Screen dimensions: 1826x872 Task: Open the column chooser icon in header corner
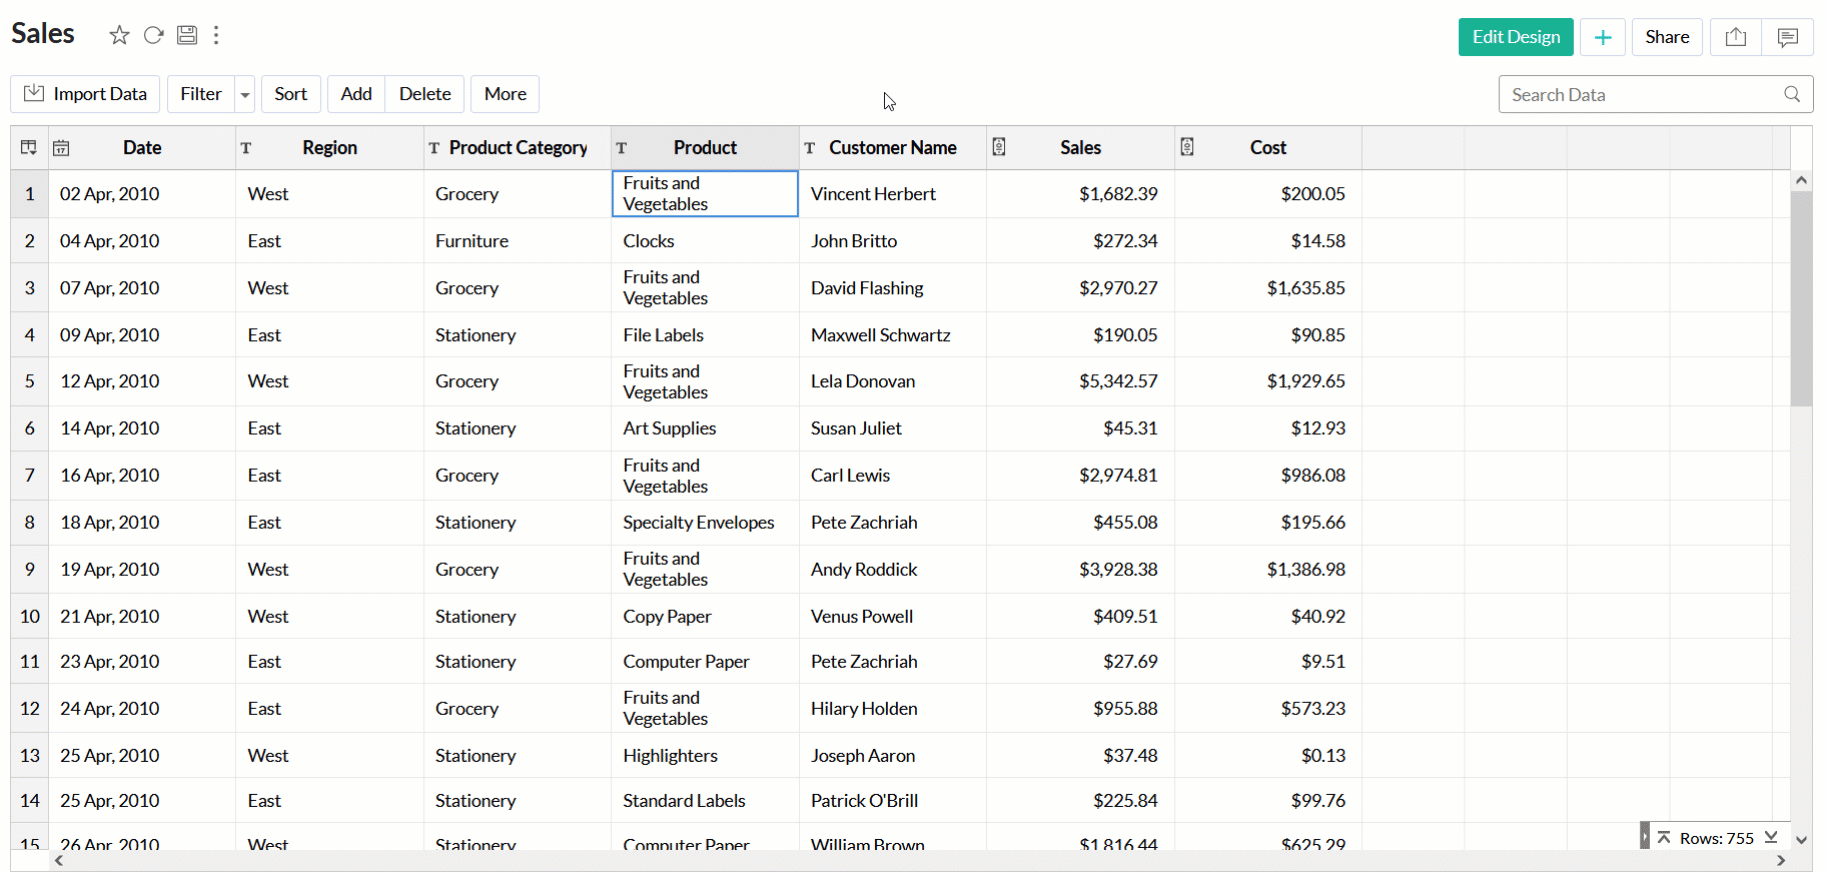[29, 148]
